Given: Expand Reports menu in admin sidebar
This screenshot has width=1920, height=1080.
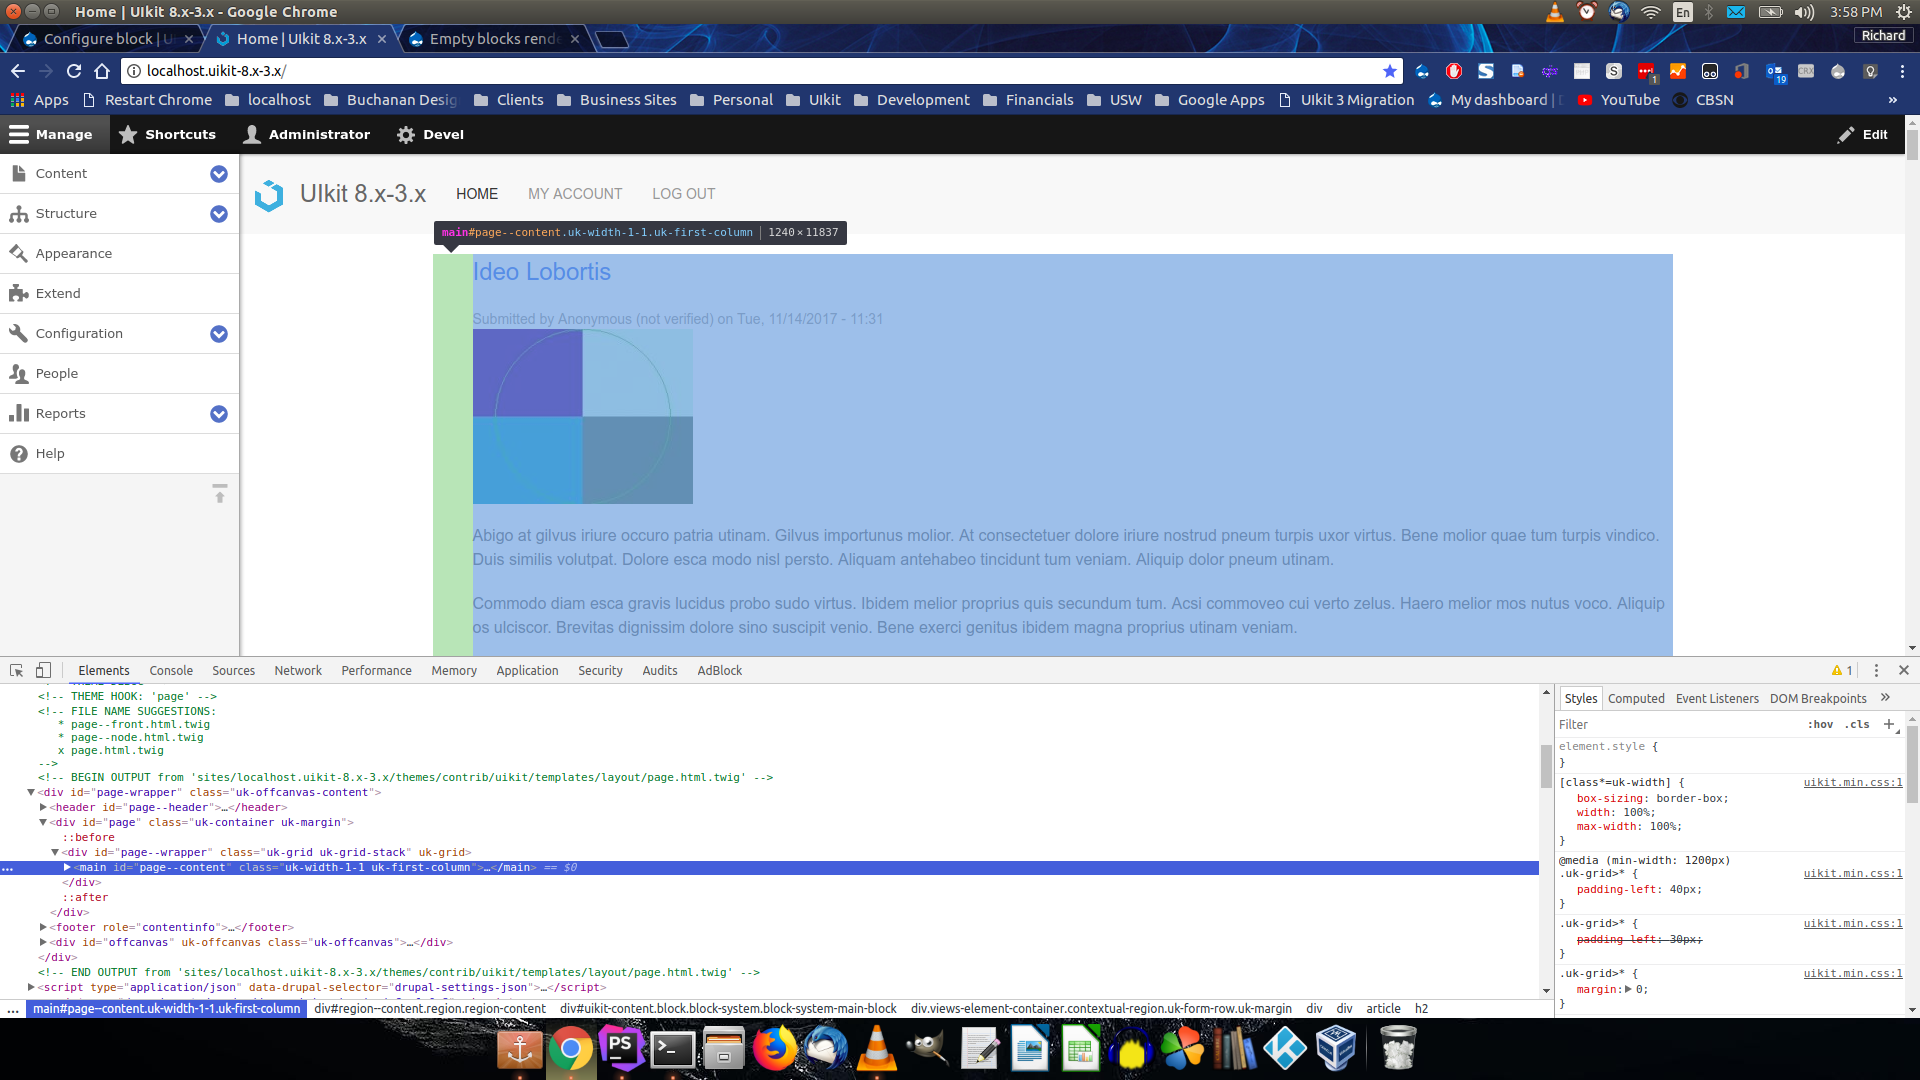Looking at the screenshot, I should click(x=219, y=414).
